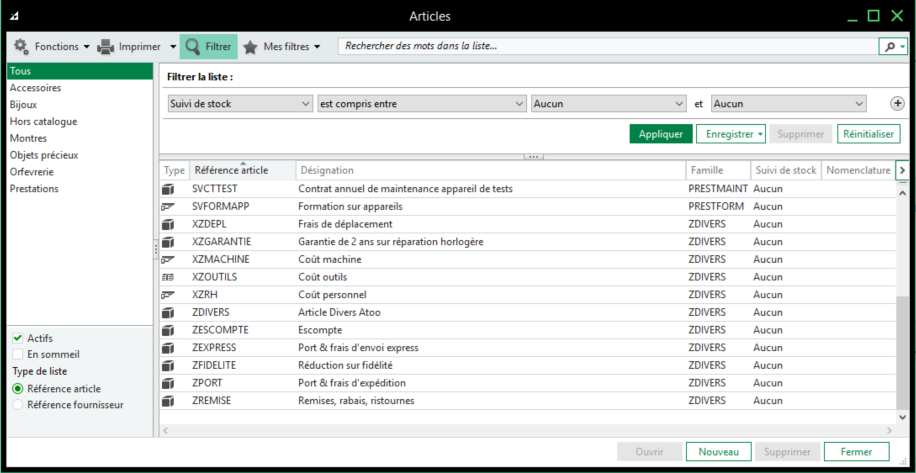
Task: Select the Montres category in sidebar
Action: 28,139
